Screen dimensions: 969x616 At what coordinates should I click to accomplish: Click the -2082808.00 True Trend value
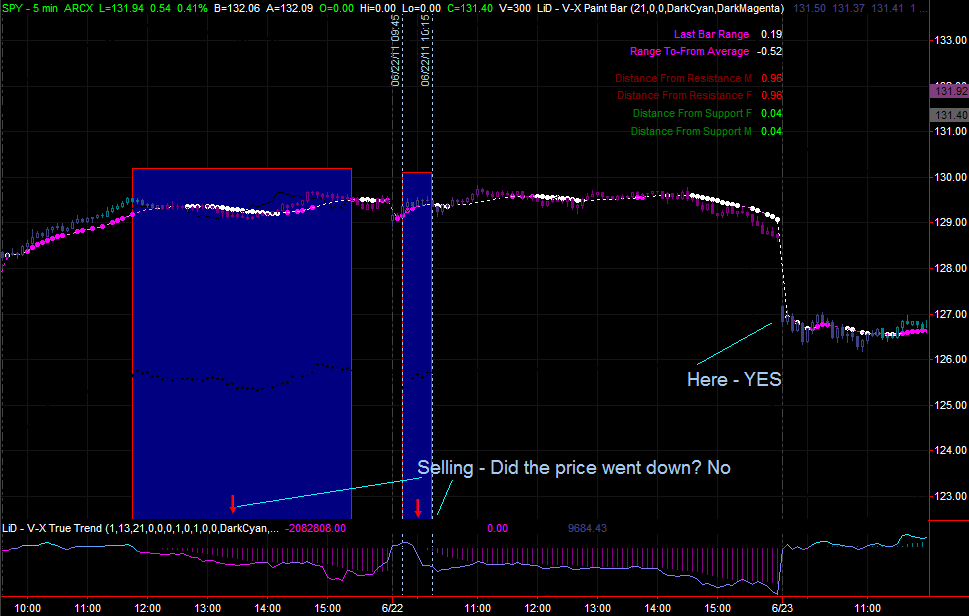click(x=315, y=528)
